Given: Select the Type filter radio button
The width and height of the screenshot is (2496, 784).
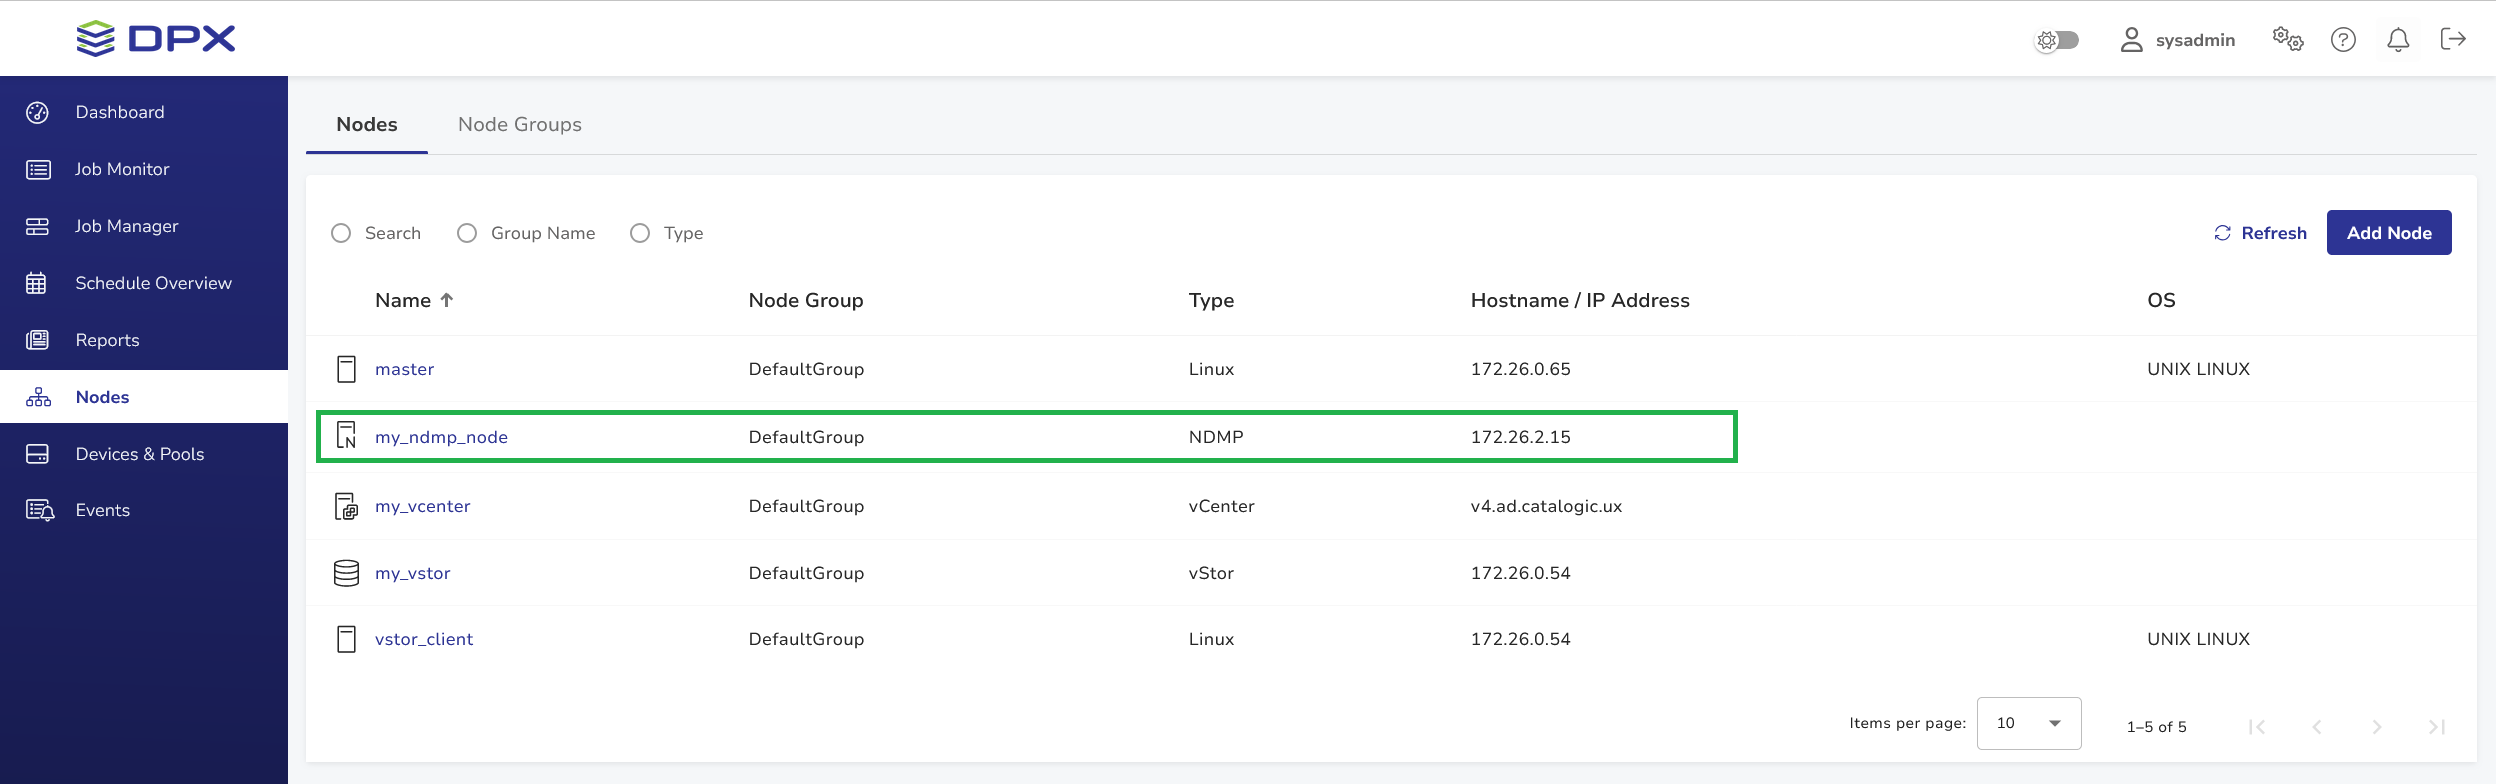Looking at the screenshot, I should coord(640,233).
